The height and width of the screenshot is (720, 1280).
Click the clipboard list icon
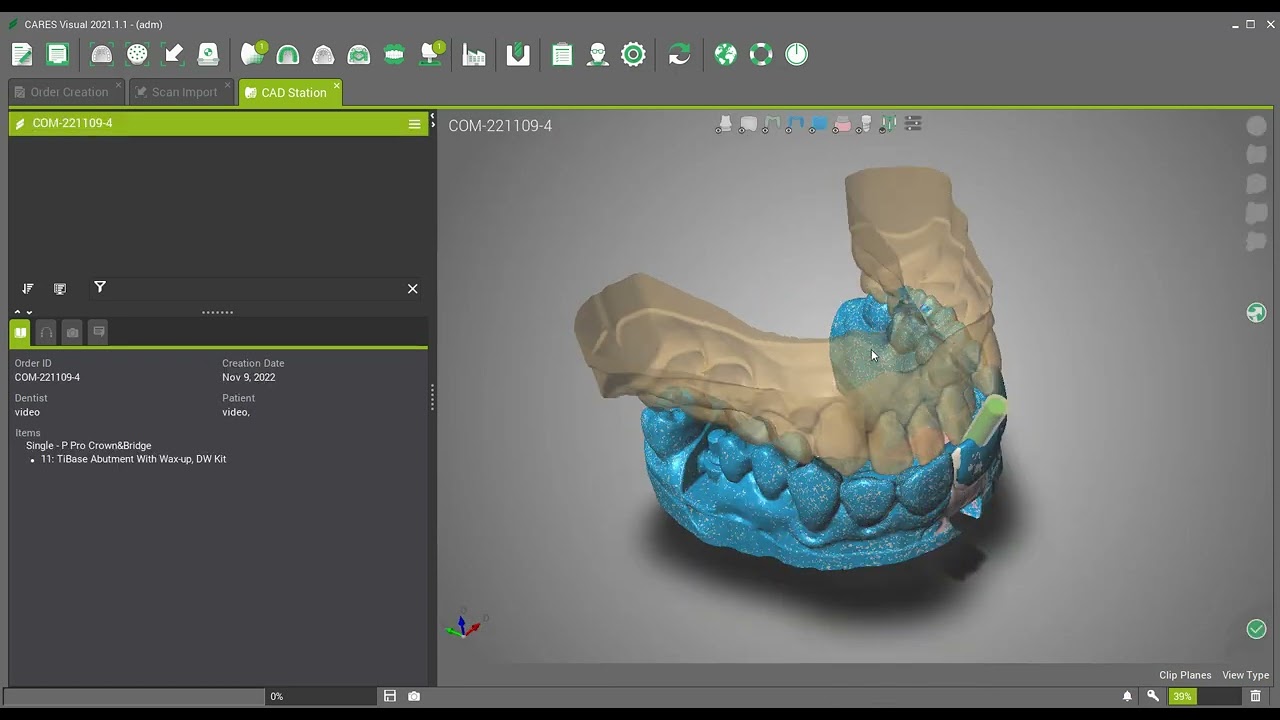(562, 54)
